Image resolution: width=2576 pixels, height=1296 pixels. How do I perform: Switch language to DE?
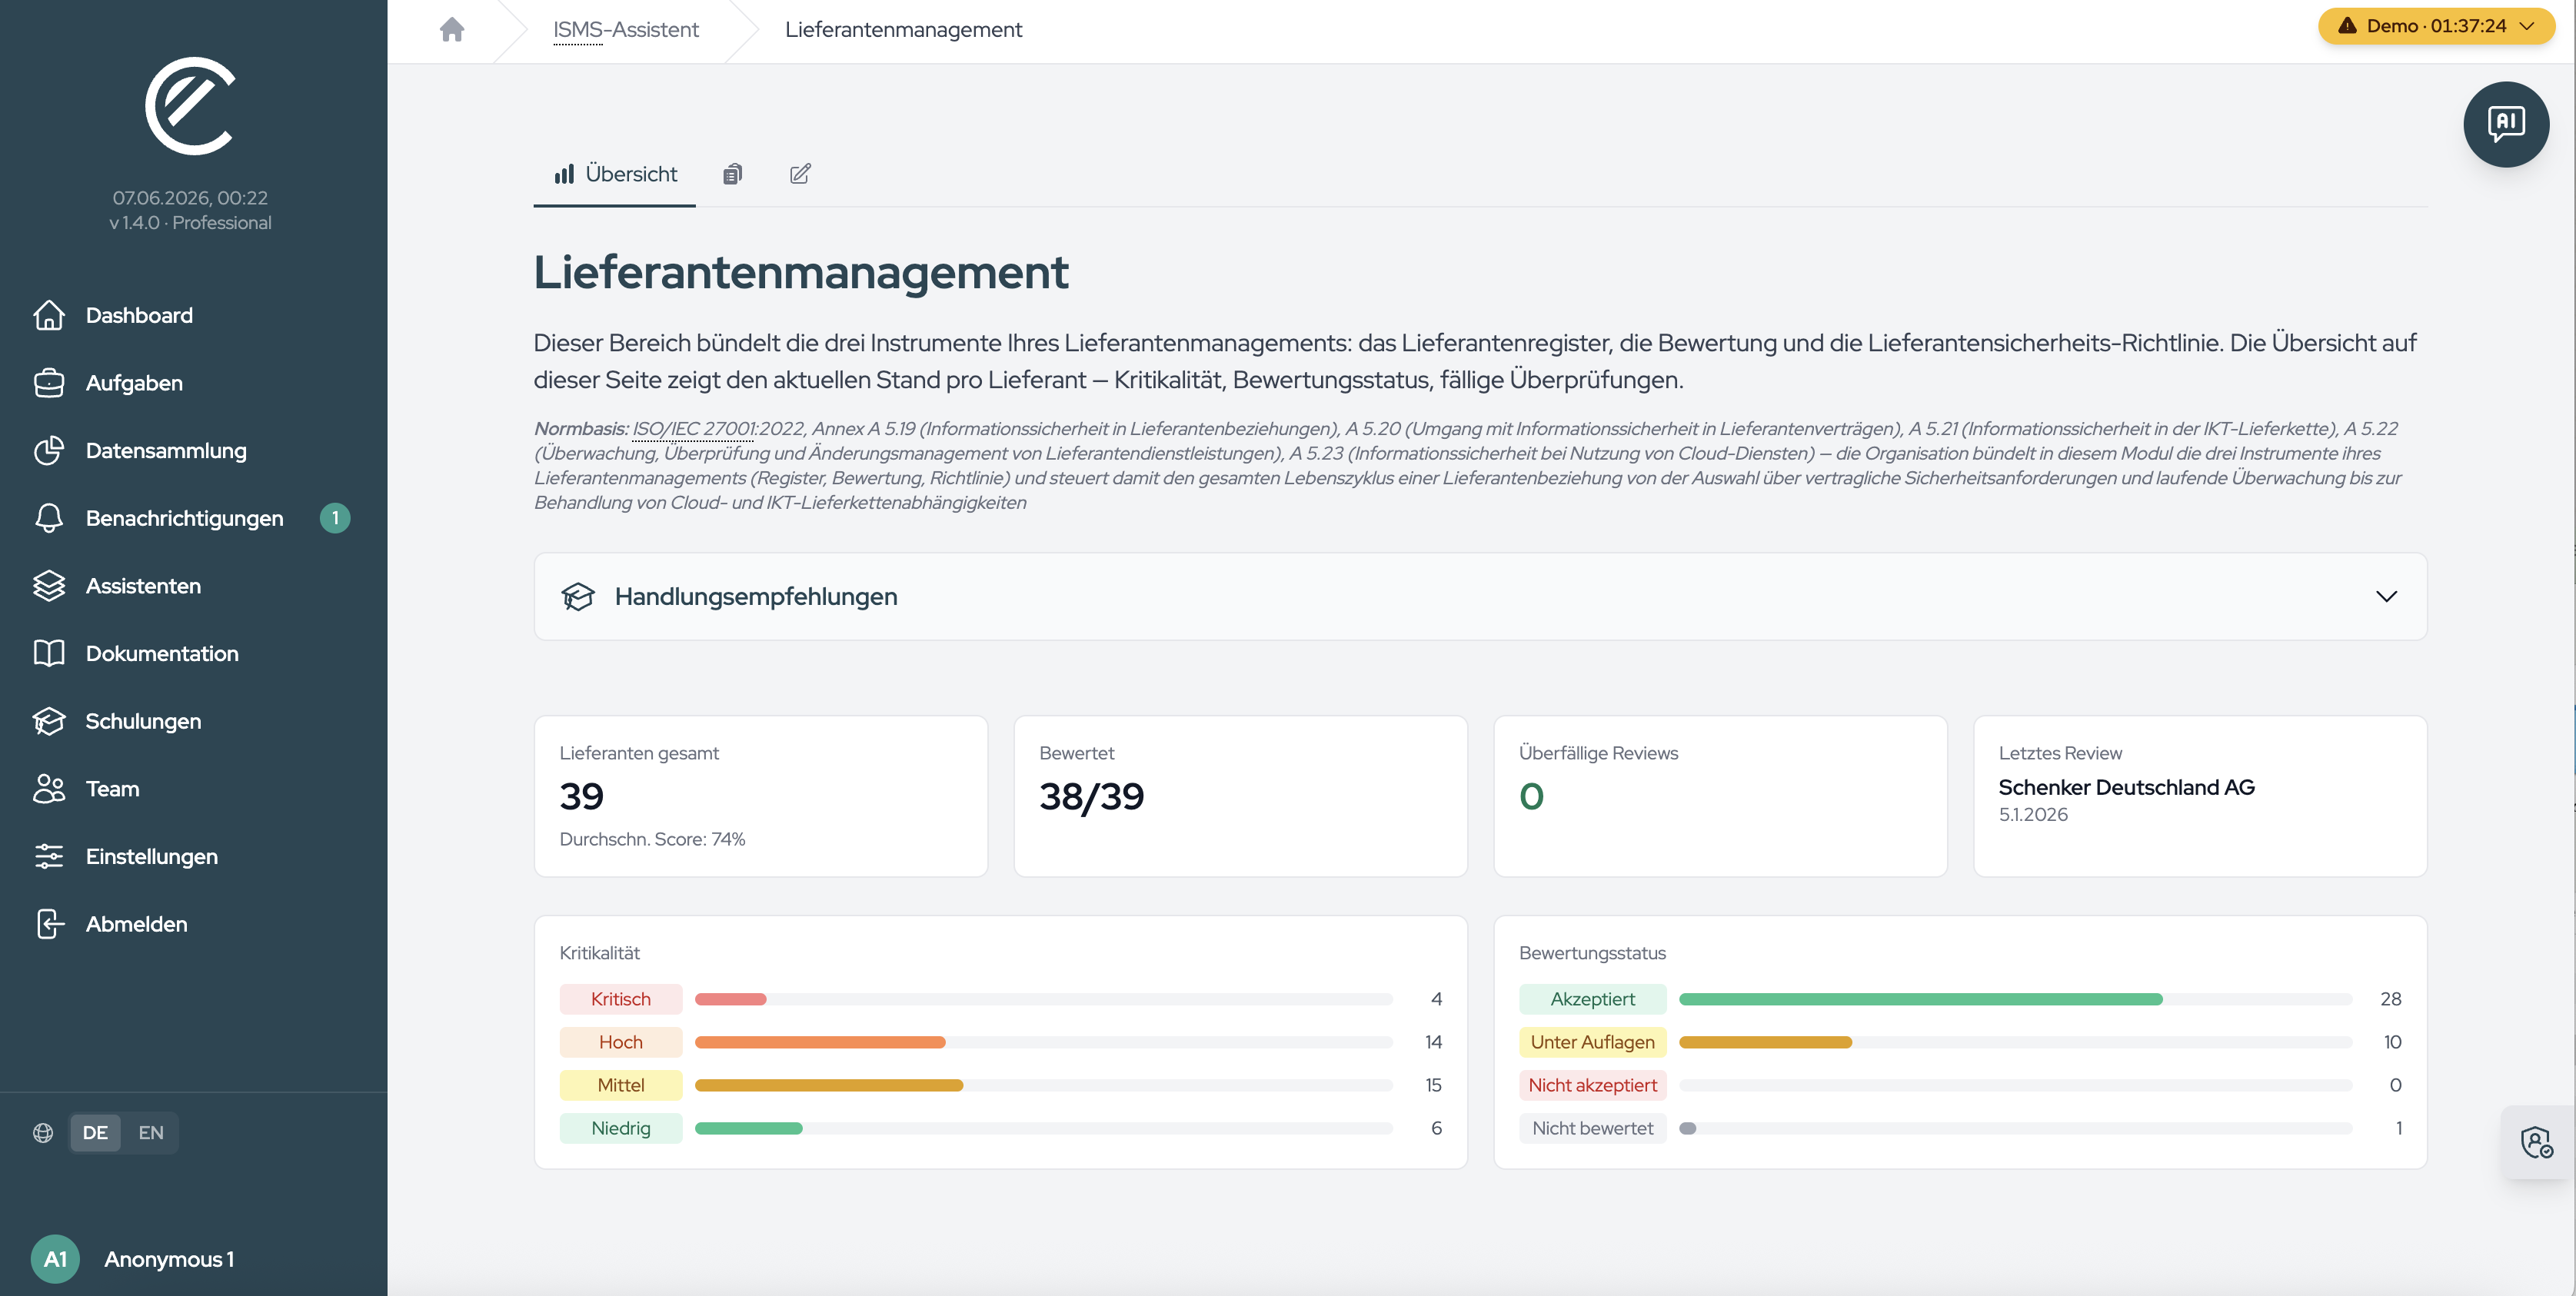point(95,1133)
